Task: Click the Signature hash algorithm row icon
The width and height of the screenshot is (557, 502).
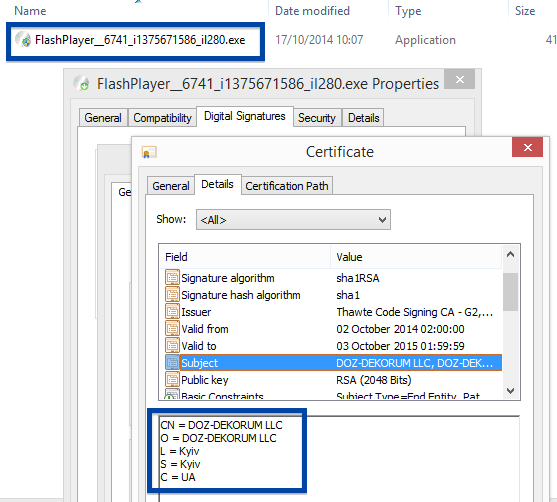Action: coord(172,295)
